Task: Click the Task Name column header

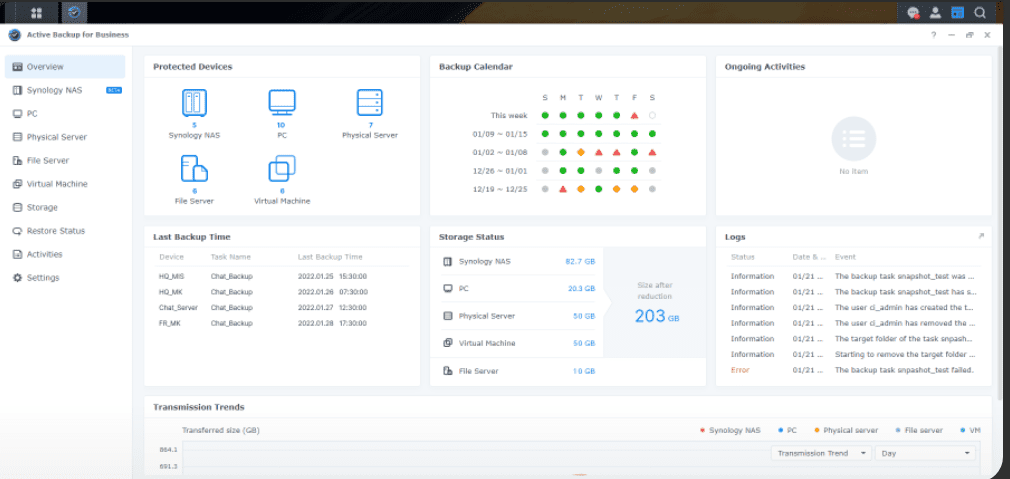Action: (231, 257)
